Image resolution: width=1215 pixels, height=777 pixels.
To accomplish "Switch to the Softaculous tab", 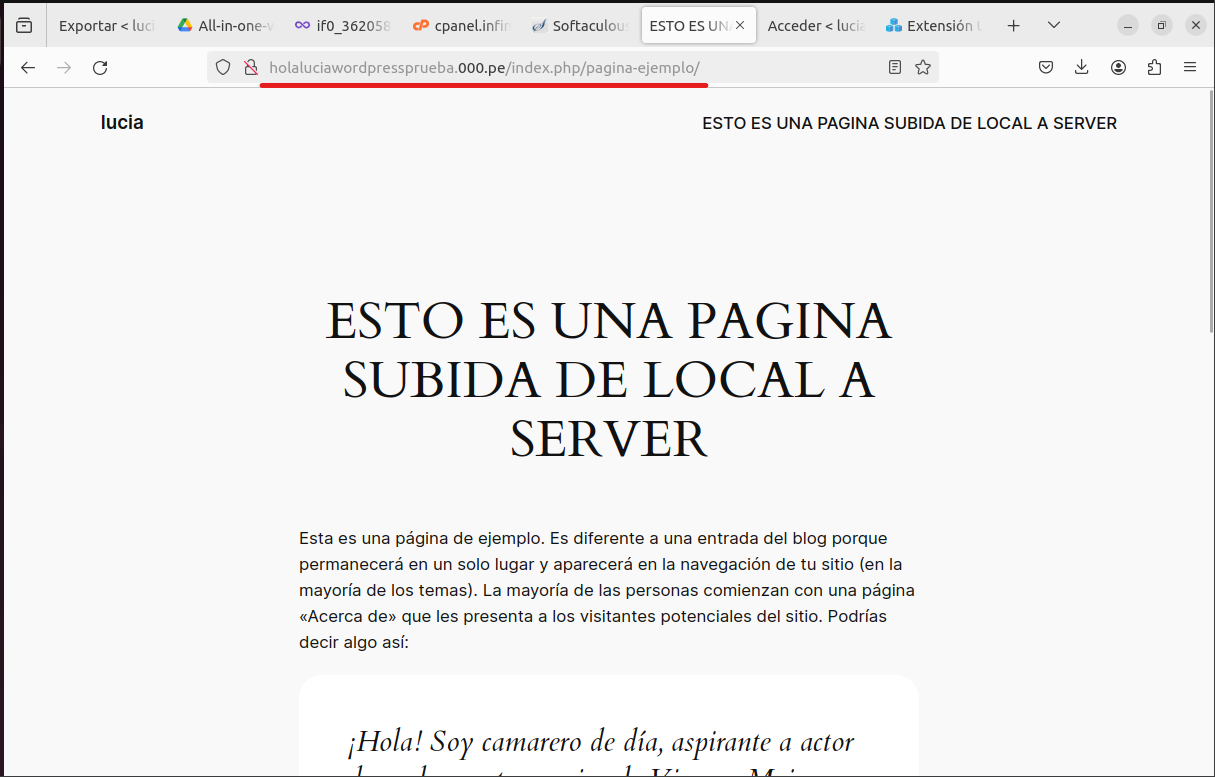I will 580,24.
